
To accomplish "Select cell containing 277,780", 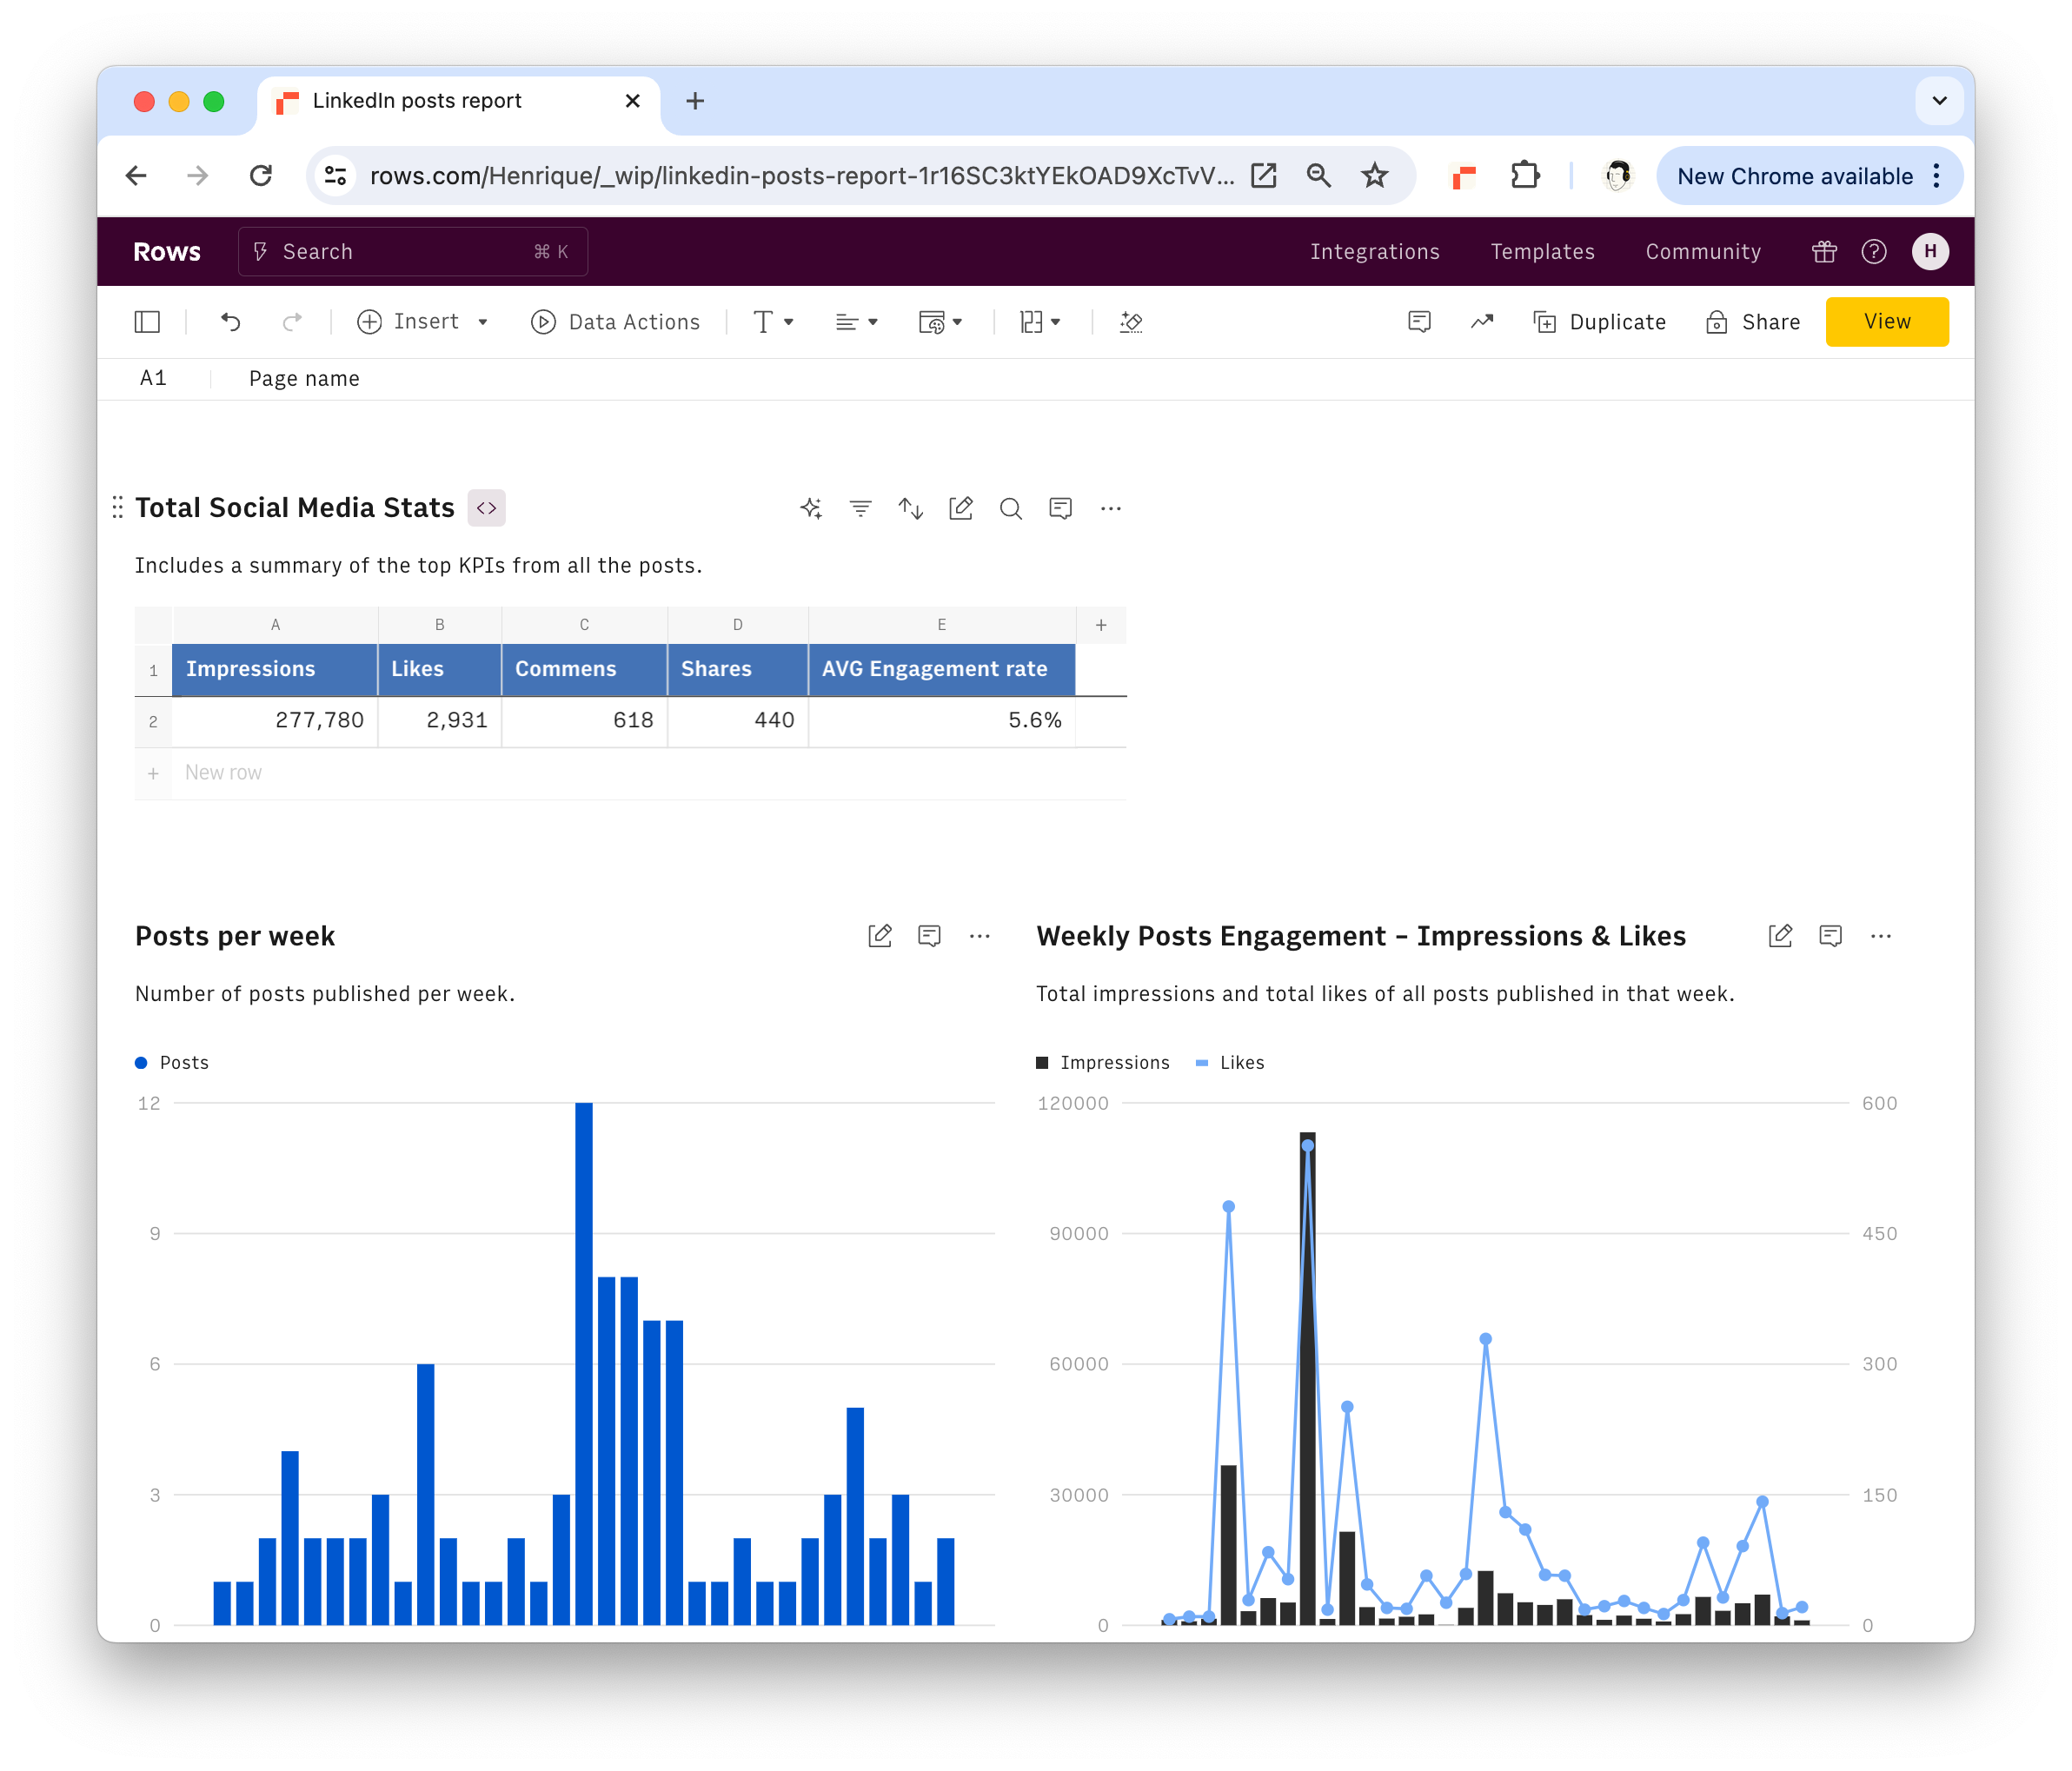I will coord(275,721).
